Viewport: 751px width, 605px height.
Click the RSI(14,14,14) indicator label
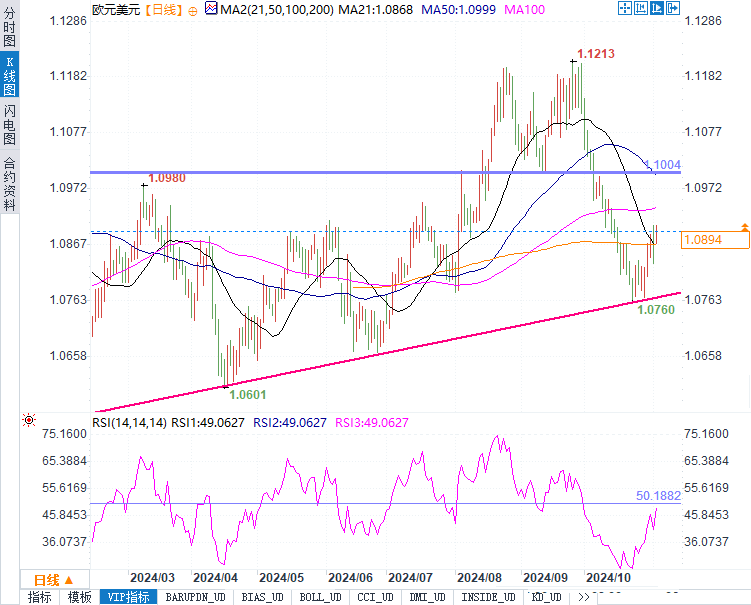pos(129,422)
